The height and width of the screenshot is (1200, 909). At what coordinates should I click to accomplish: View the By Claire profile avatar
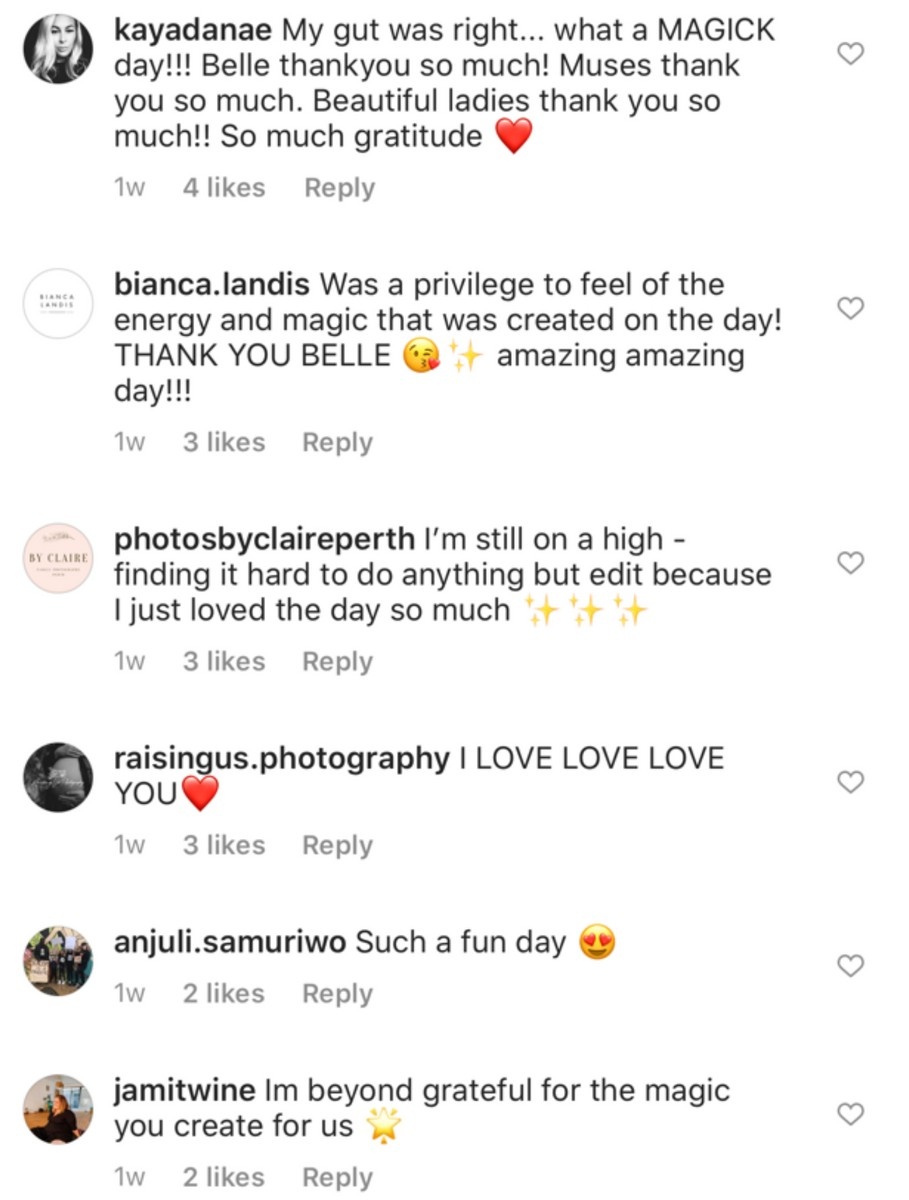[x=58, y=559]
